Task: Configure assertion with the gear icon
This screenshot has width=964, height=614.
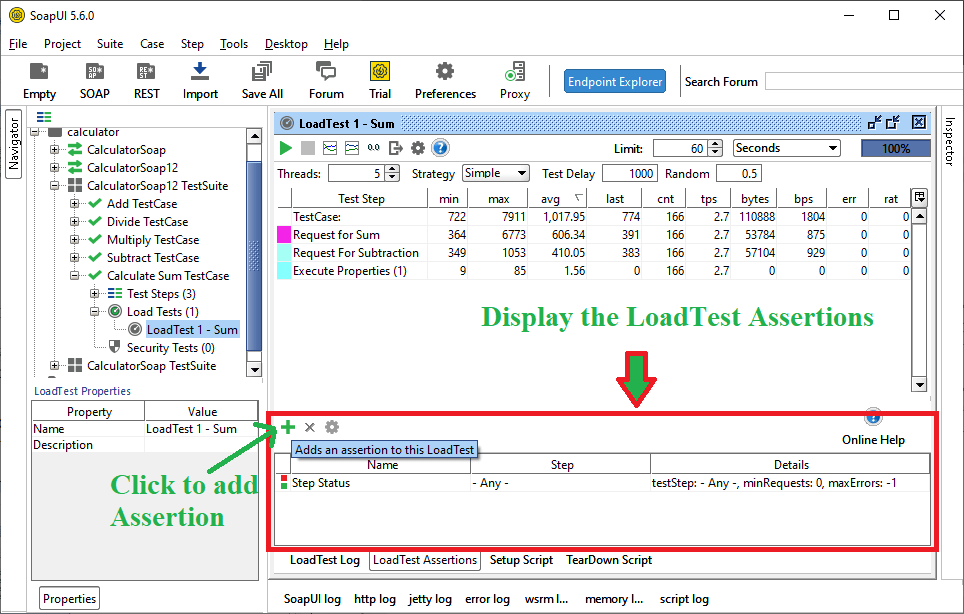Action: pos(332,427)
